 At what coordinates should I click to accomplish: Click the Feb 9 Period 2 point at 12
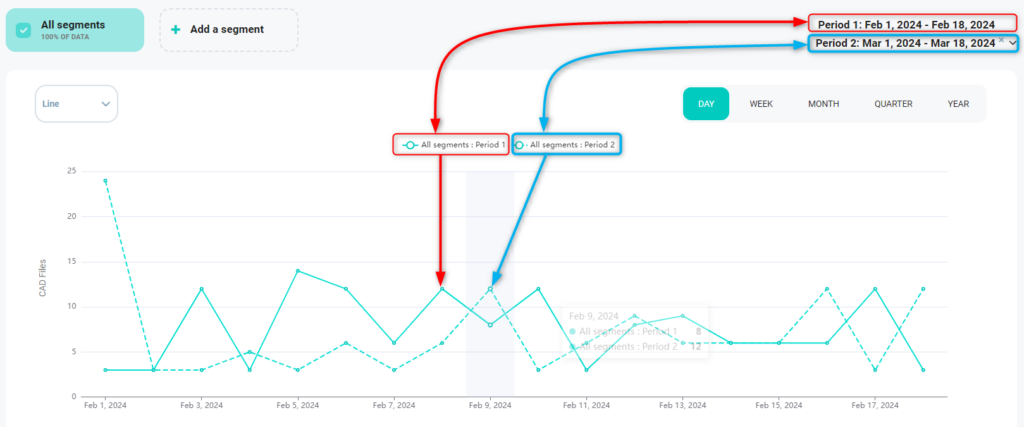[x=490, y=289]
